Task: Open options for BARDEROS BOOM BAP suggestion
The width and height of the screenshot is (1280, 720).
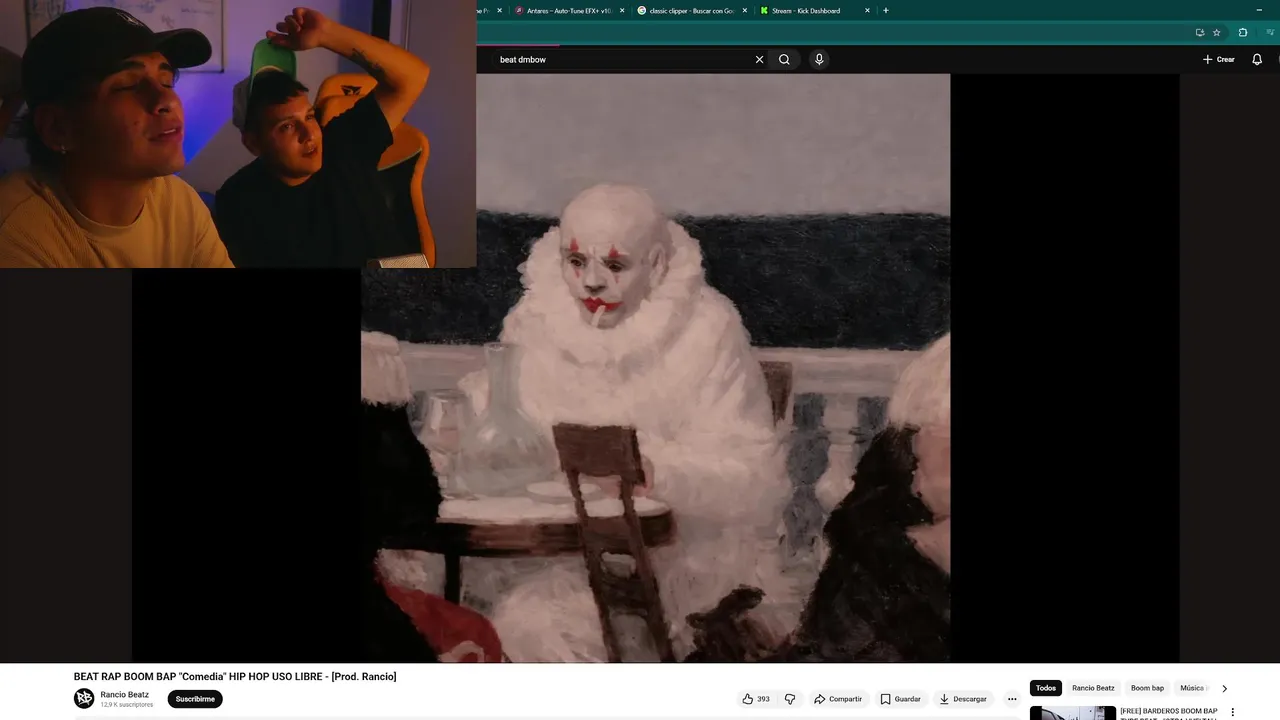Action: pyautogui.click(x=1232, y=712)
